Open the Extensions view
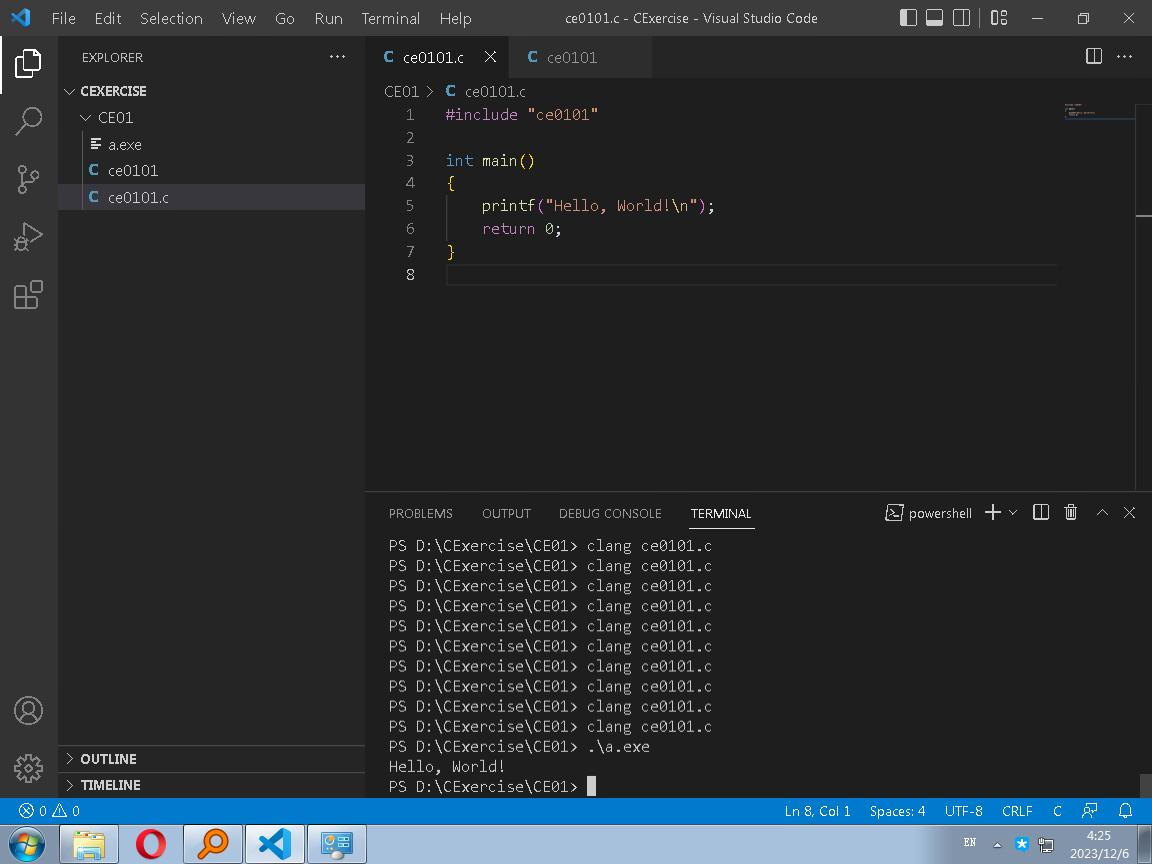This screenshot has height=864, width=1152. coord(28,295)
